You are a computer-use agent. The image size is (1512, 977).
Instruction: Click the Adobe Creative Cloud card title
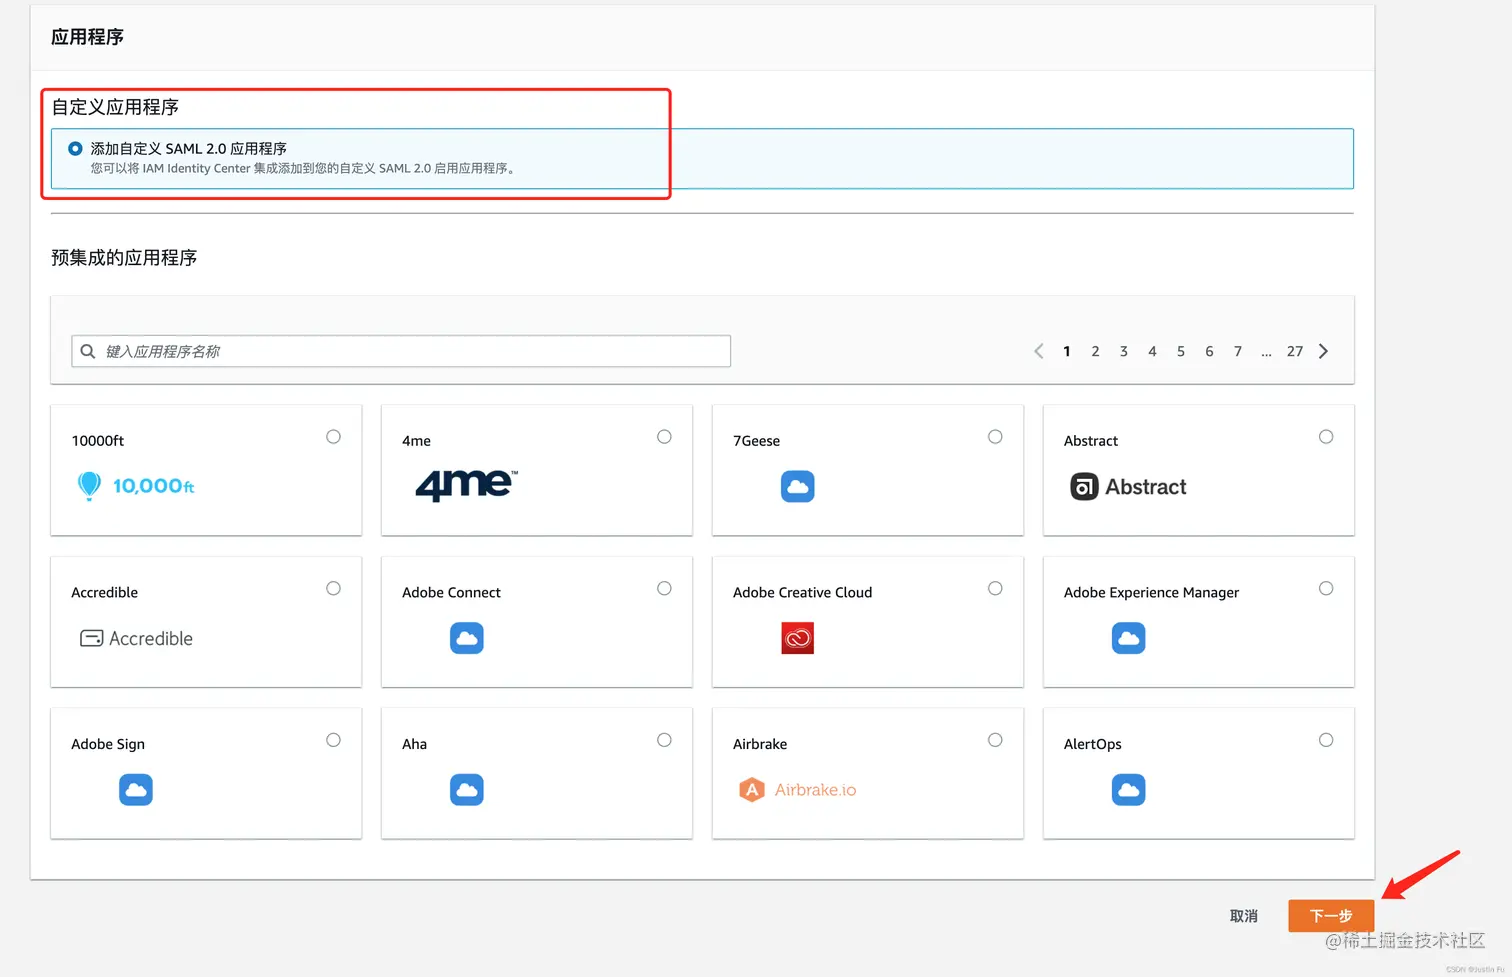point(802,593)
